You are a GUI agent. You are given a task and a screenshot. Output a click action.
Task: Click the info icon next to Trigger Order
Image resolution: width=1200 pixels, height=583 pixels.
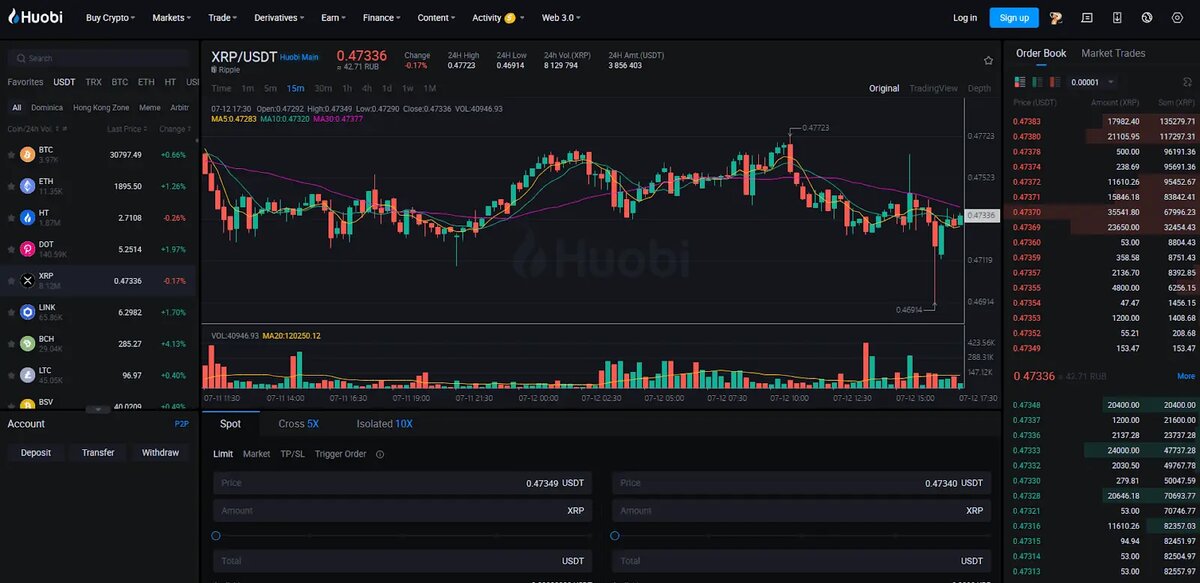[x=380, y=454]
